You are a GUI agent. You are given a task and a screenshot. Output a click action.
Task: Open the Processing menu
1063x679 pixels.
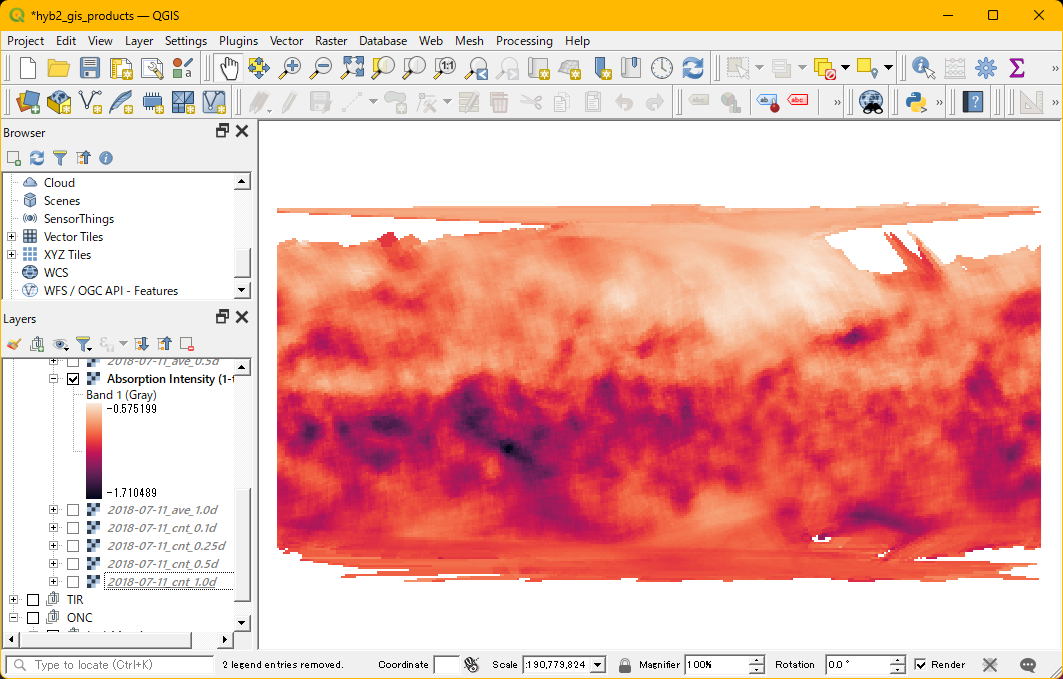[x=524, y=41]
